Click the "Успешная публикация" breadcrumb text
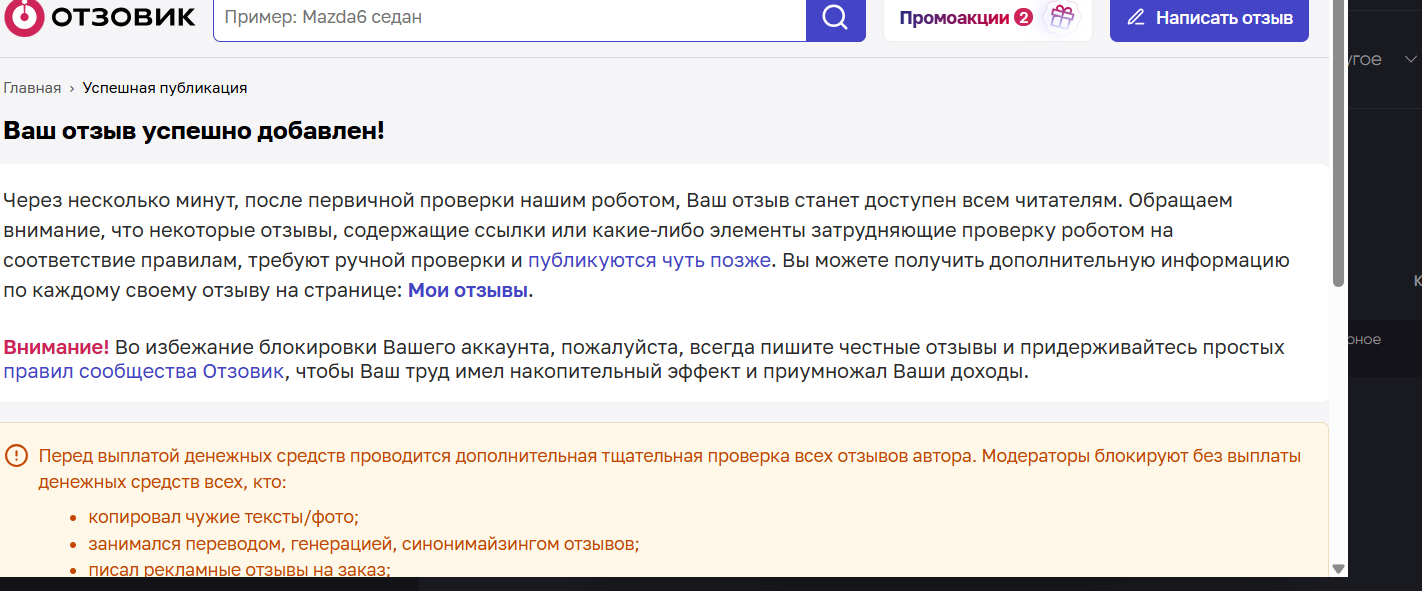This screenshot has width=1422, height=591. [165, 88]
